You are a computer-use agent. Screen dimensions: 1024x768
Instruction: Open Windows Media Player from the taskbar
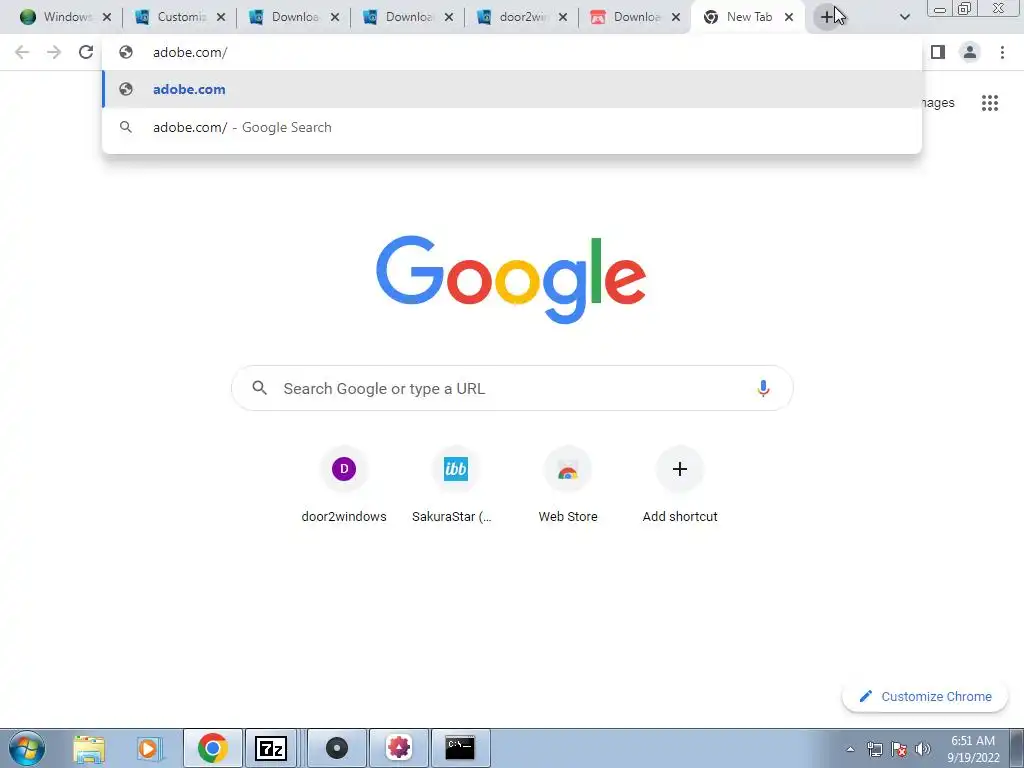coord(150,748)
